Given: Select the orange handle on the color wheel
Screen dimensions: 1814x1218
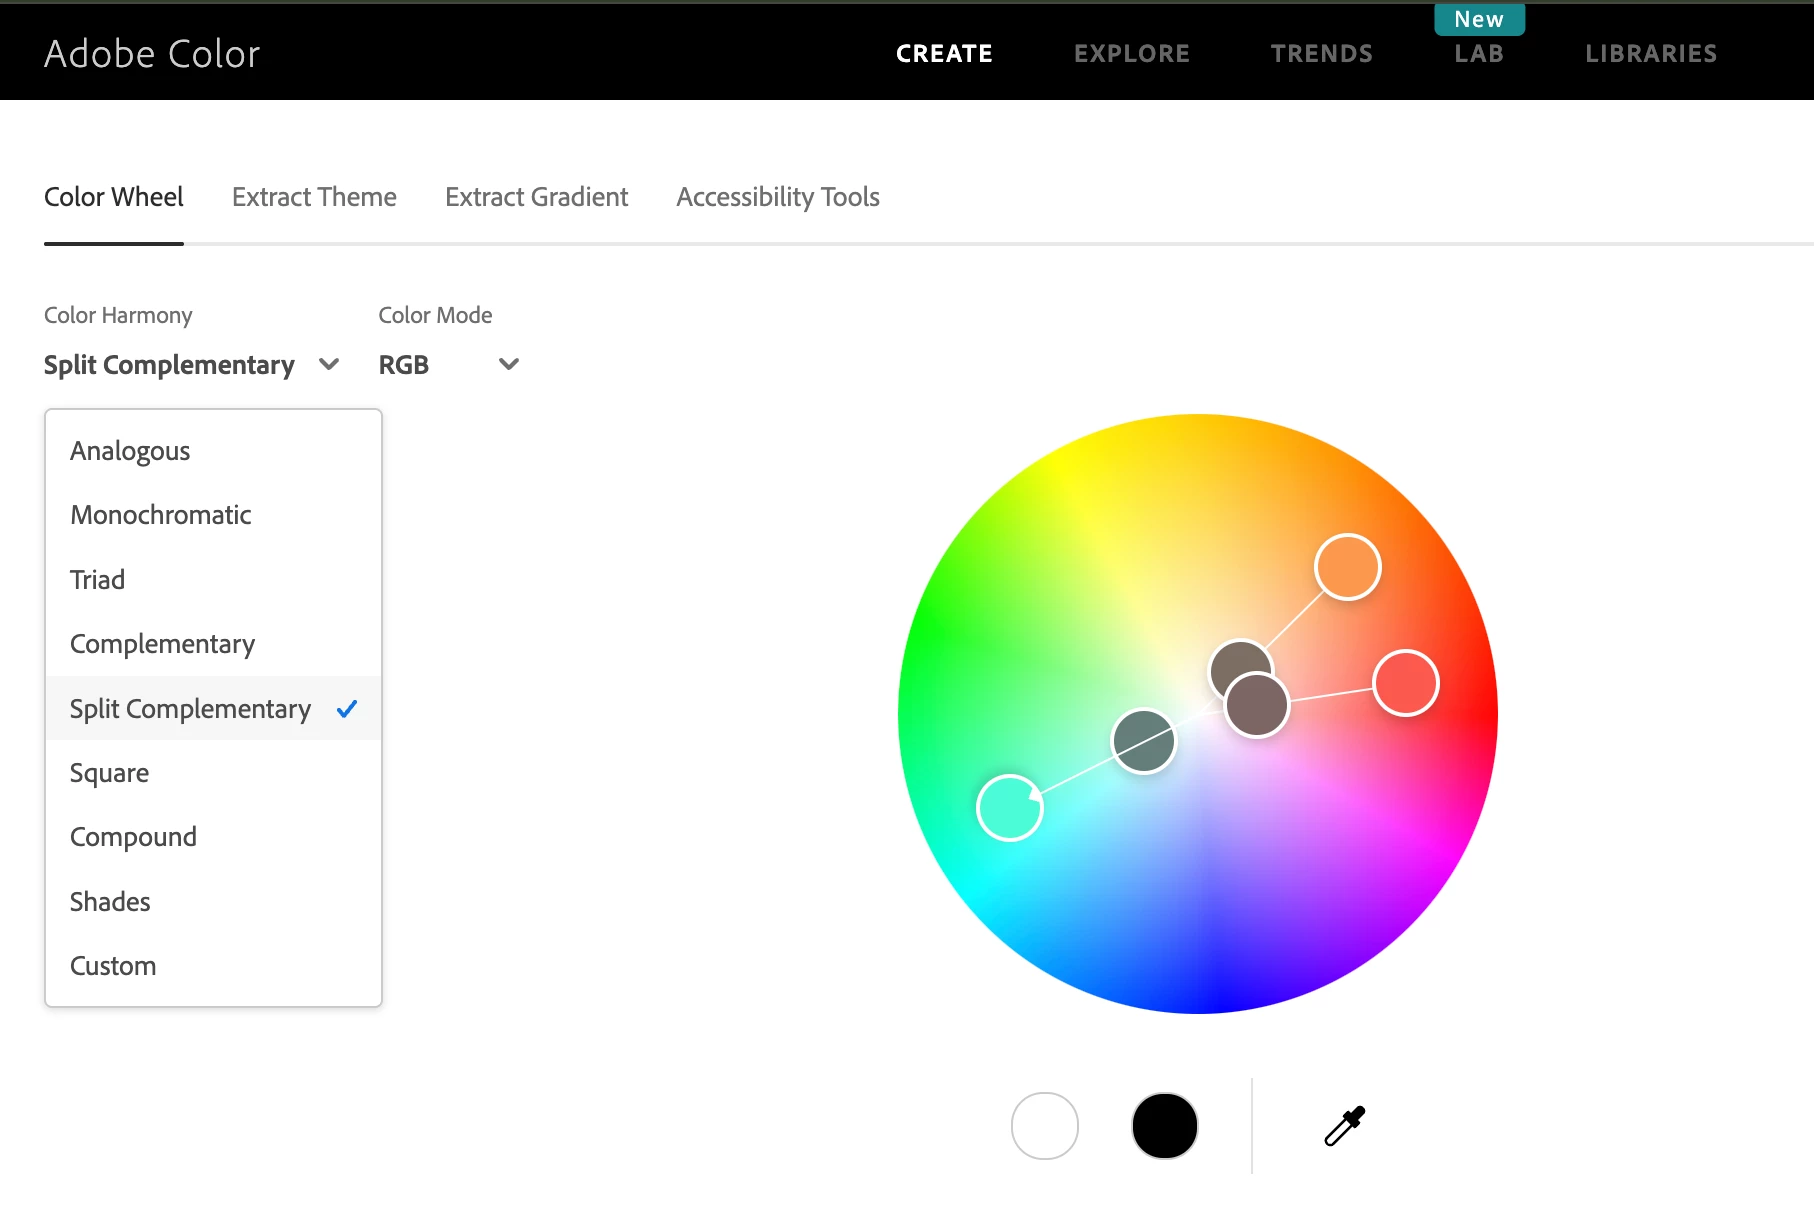Looking at the screenshot, I should coord(1348,567).
